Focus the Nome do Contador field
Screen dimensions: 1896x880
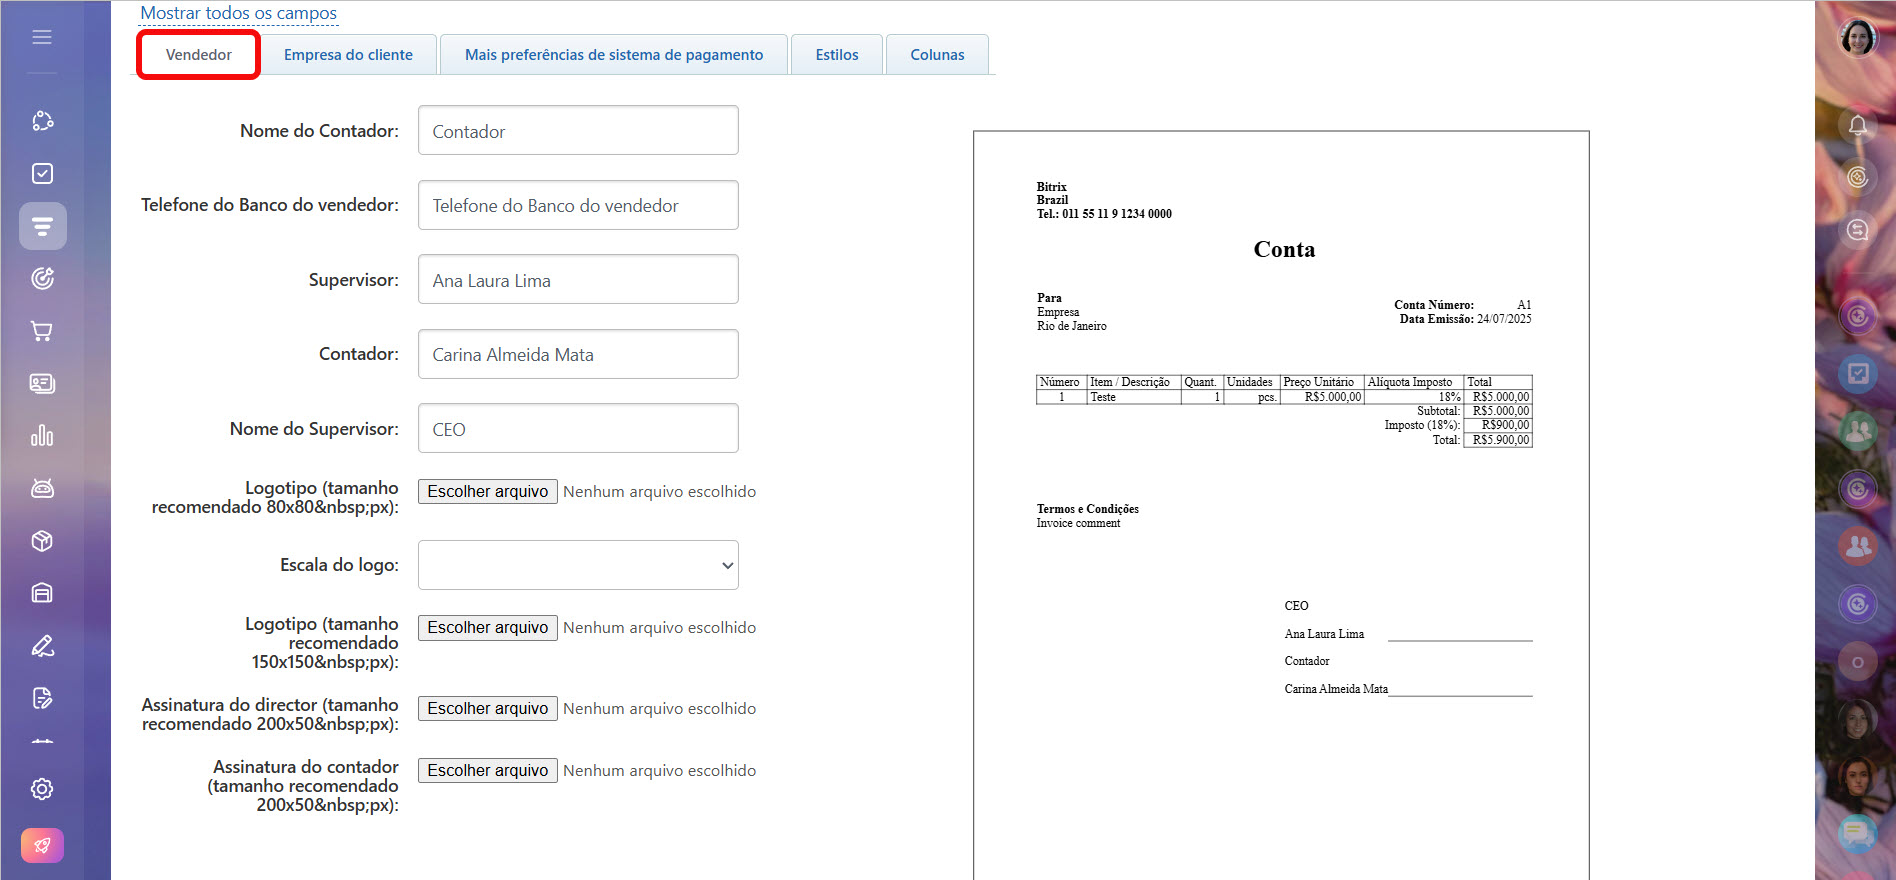point(578,130)
